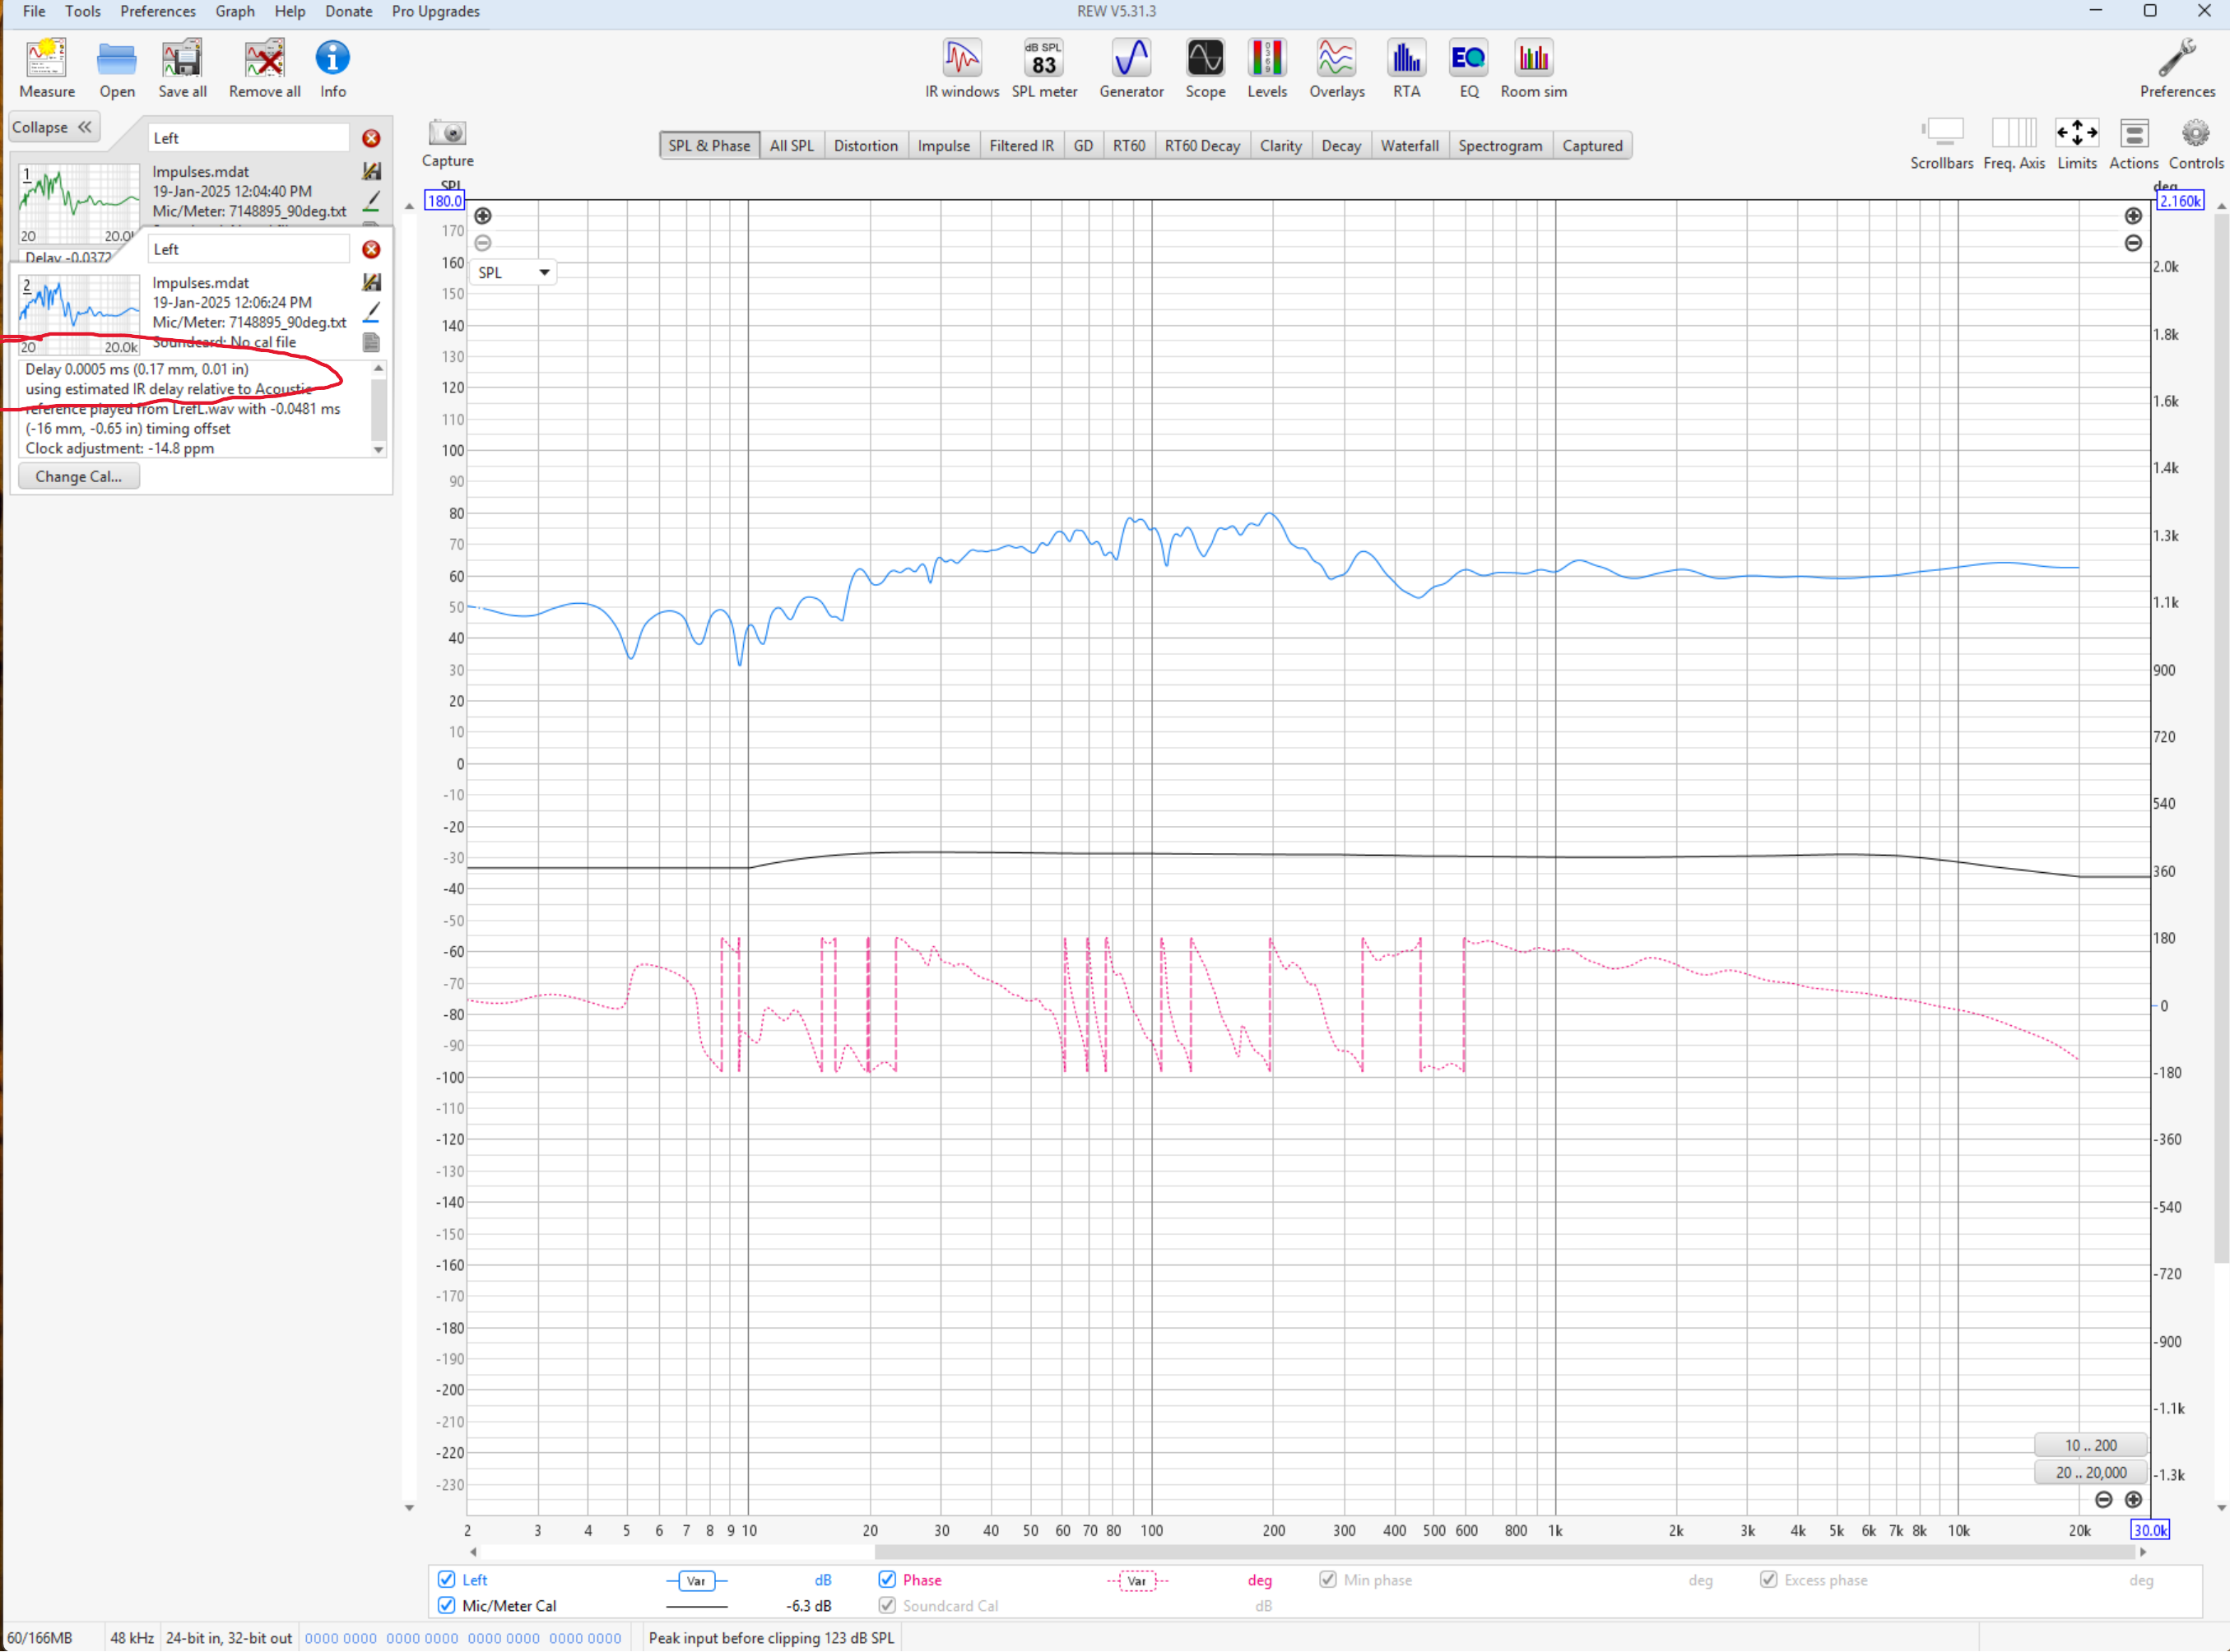
Task: Capture the graph image
Action: (x=447, y=143)
